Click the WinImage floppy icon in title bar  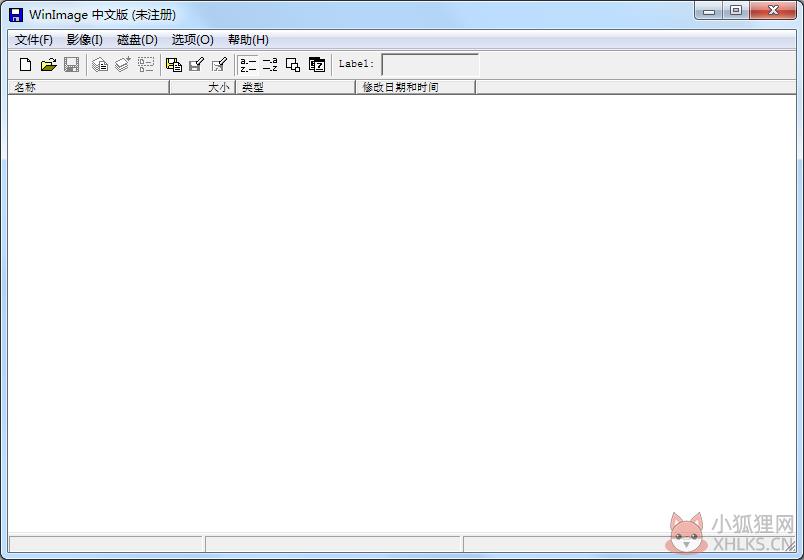click(x=16, y=15)
